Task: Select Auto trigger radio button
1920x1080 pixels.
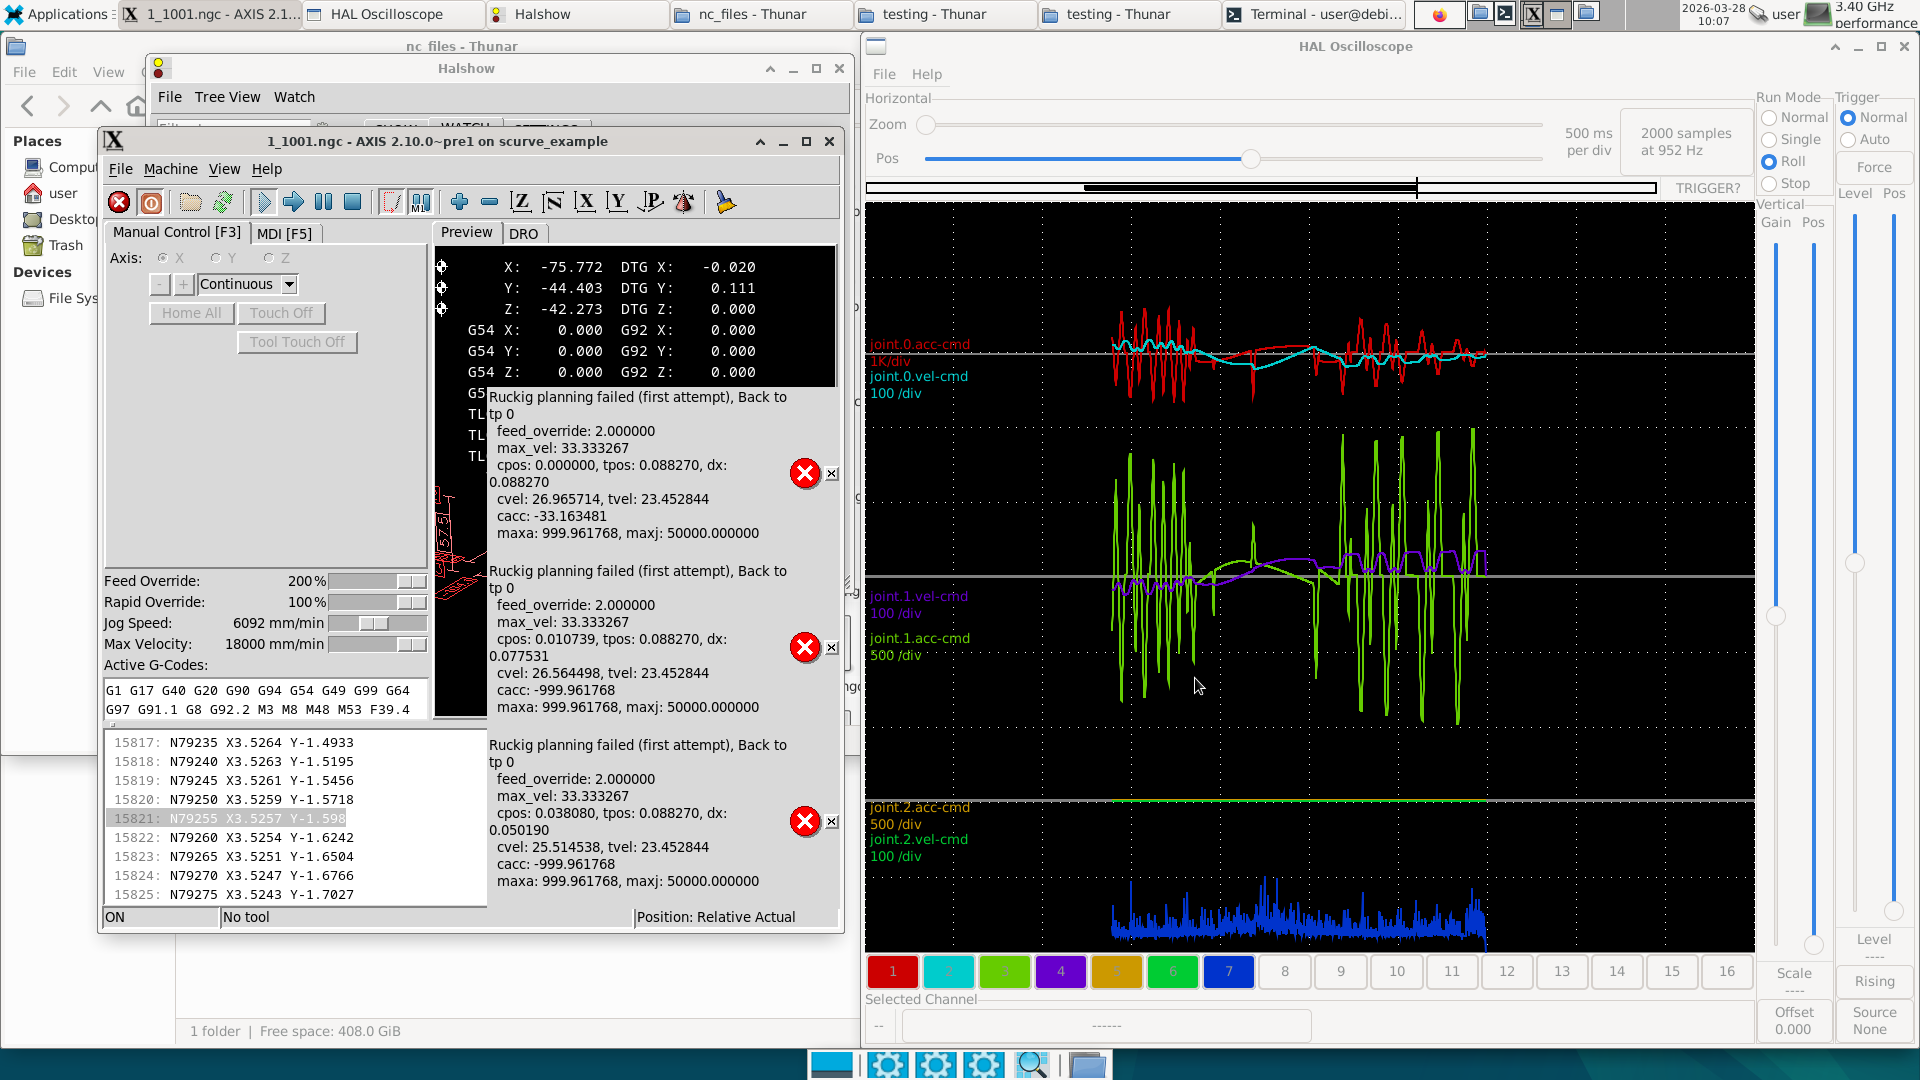Action: [1848, 140]
